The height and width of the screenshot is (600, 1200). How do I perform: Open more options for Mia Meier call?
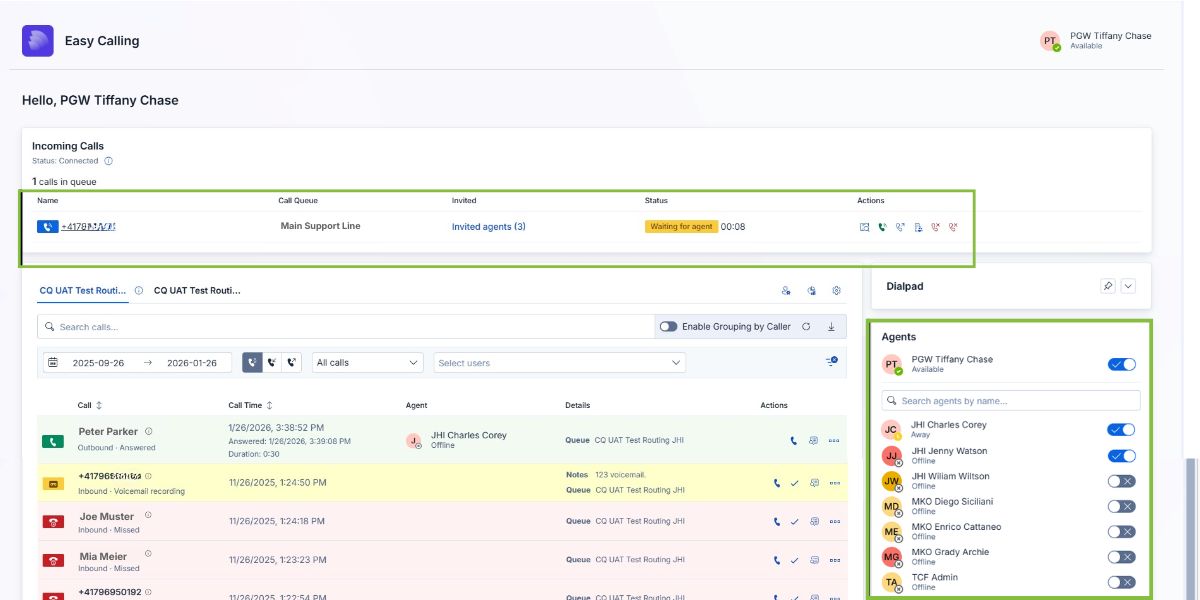(x=834, y=560)
